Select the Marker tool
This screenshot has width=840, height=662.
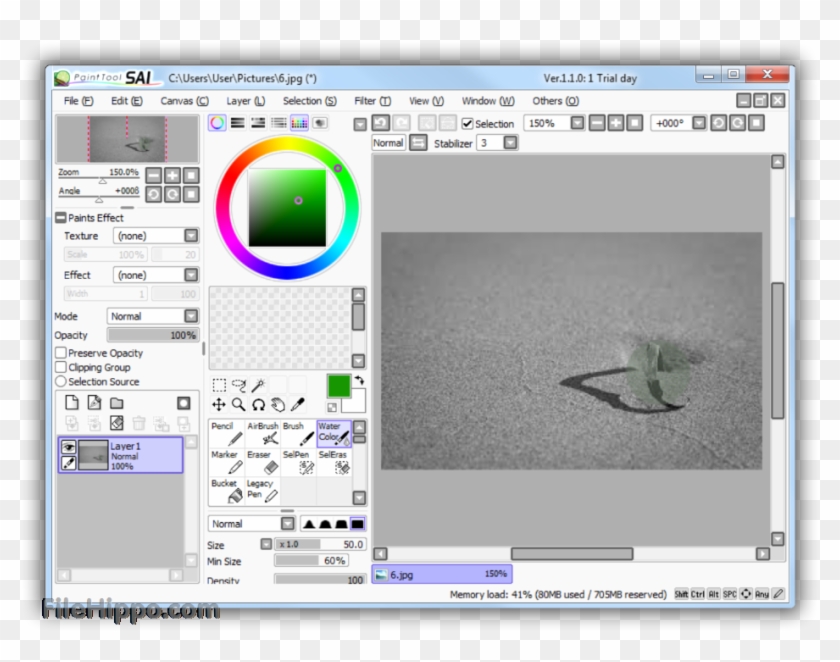click(x=225, y=460)
